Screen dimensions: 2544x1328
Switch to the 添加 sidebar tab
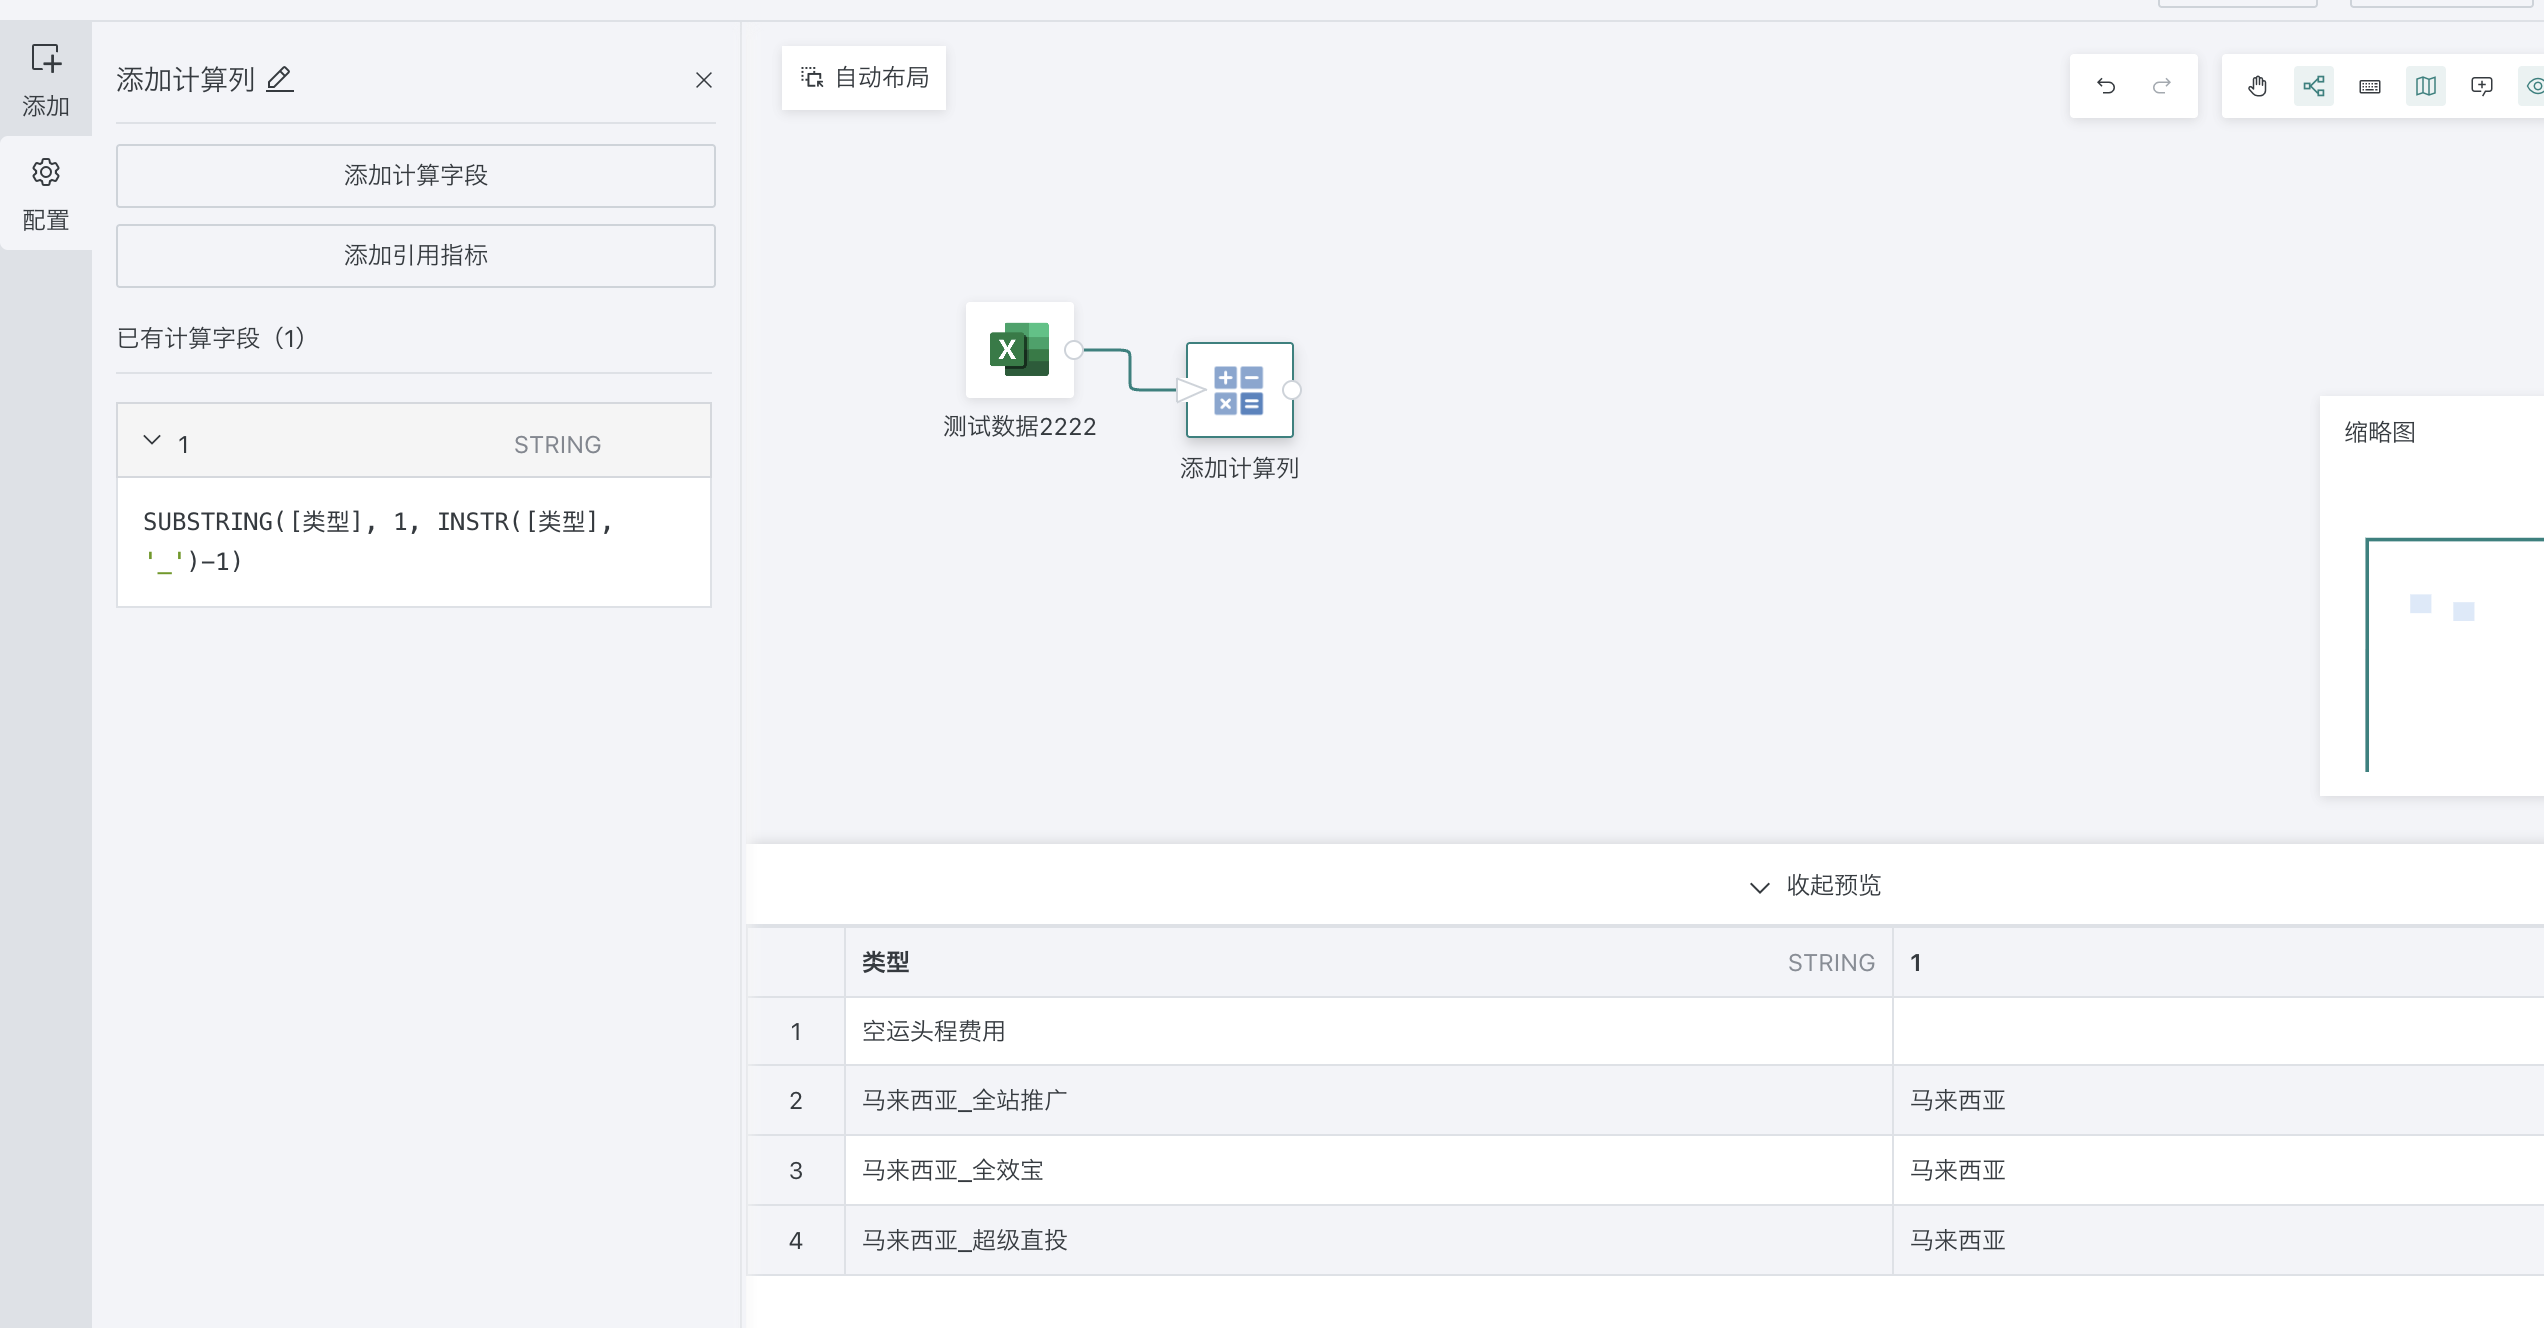(x=46, y=78)
